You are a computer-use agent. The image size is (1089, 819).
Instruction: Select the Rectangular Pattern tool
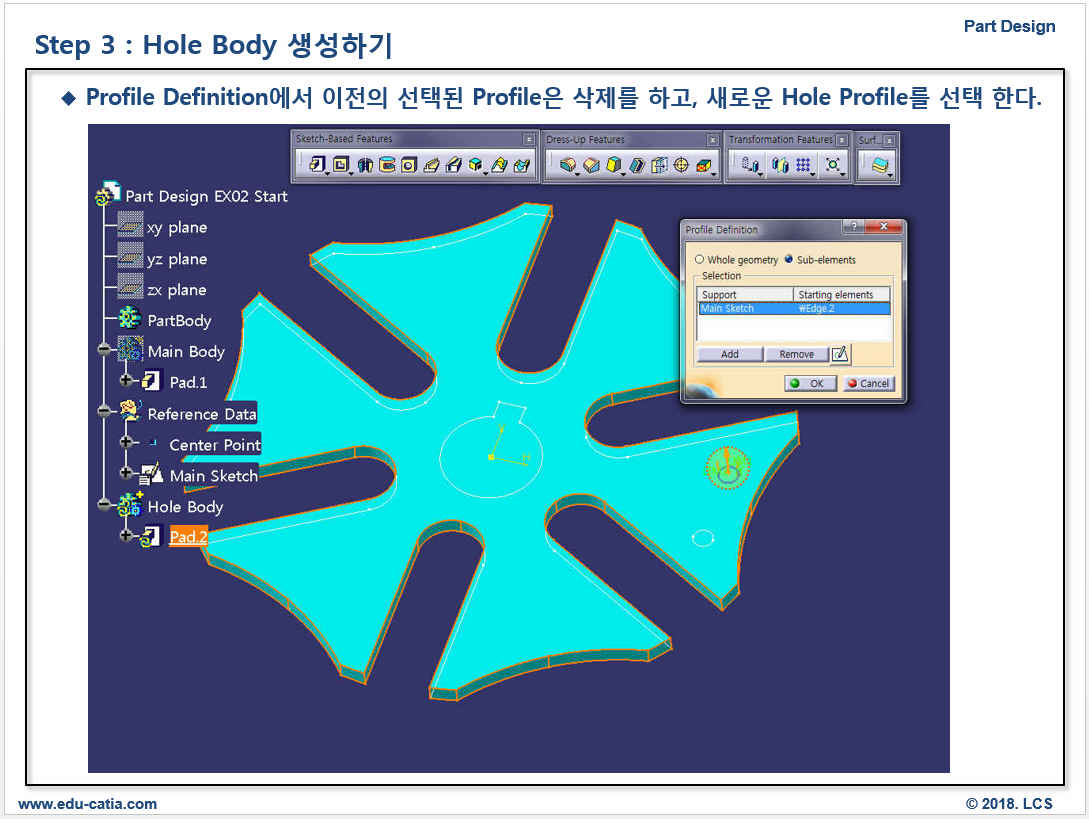[x=803, y=165]
